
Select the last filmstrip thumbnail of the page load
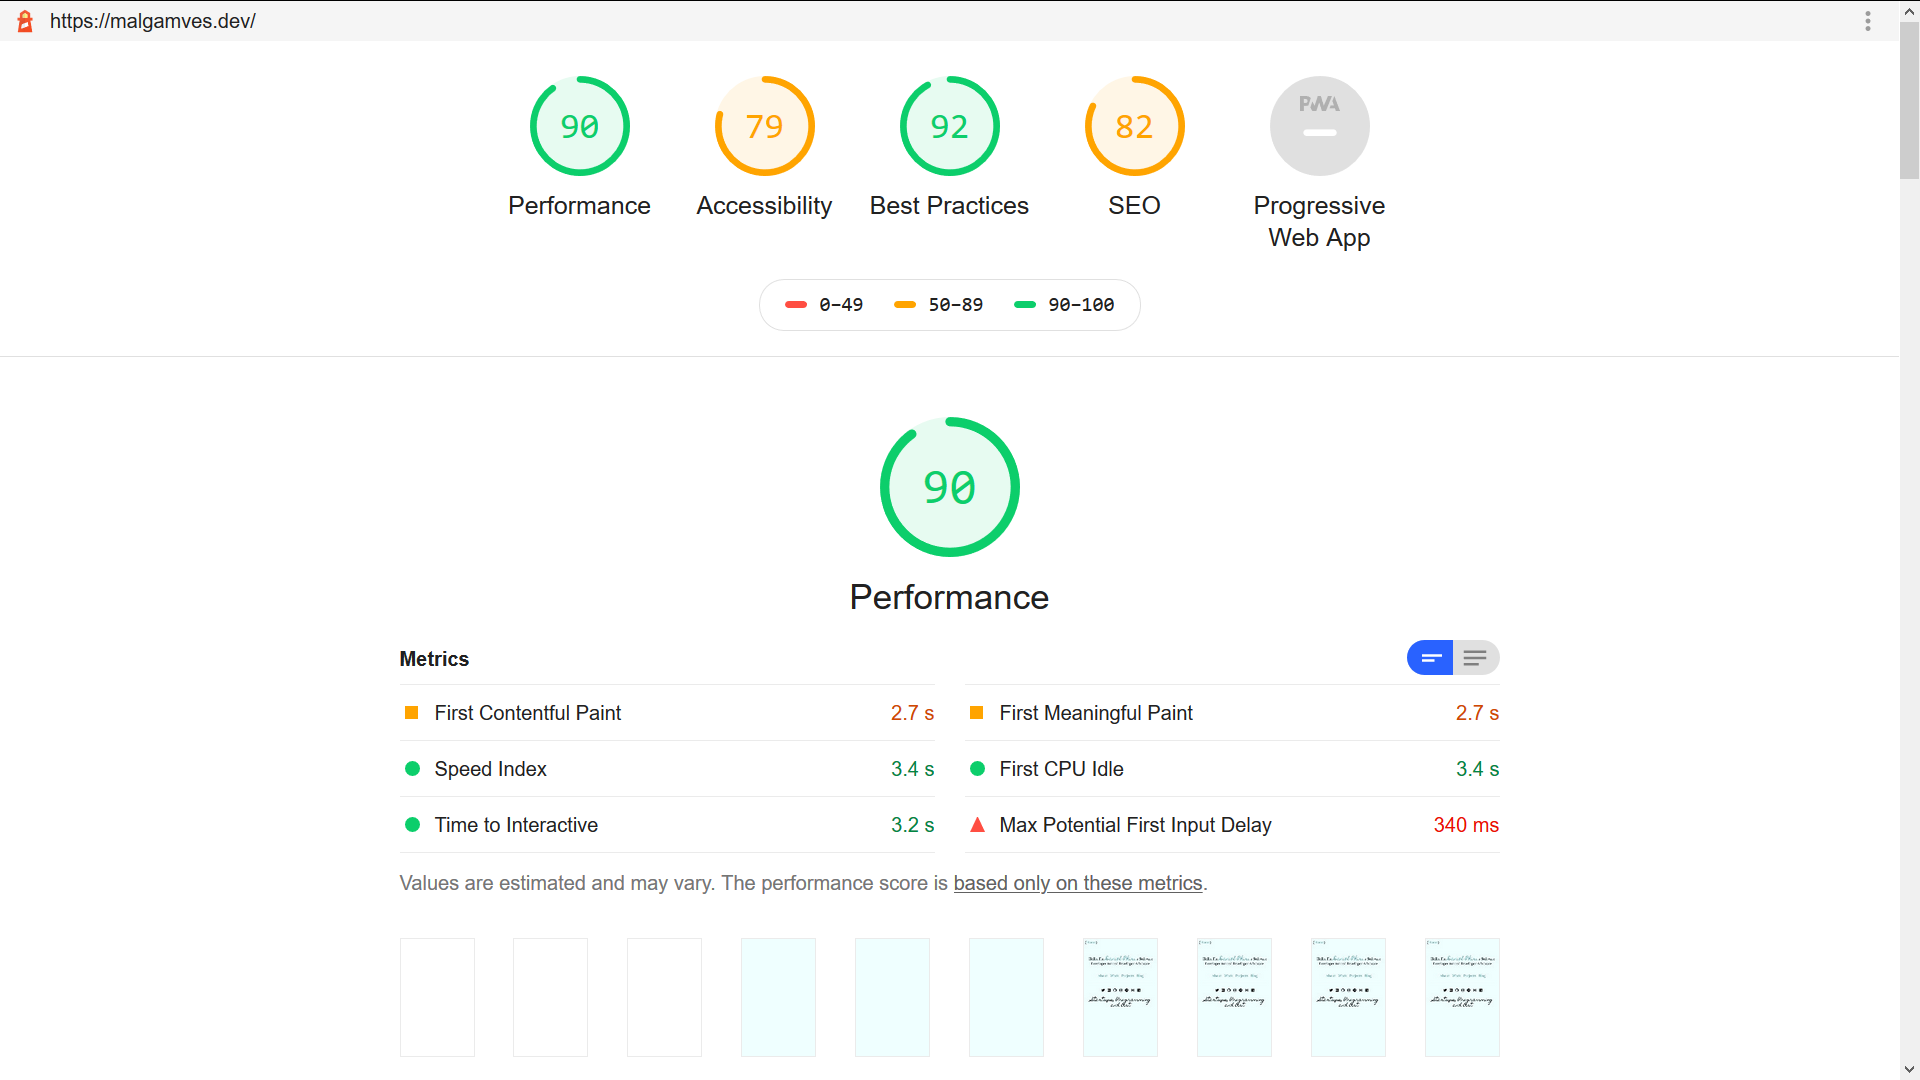tap(1462, 997)
